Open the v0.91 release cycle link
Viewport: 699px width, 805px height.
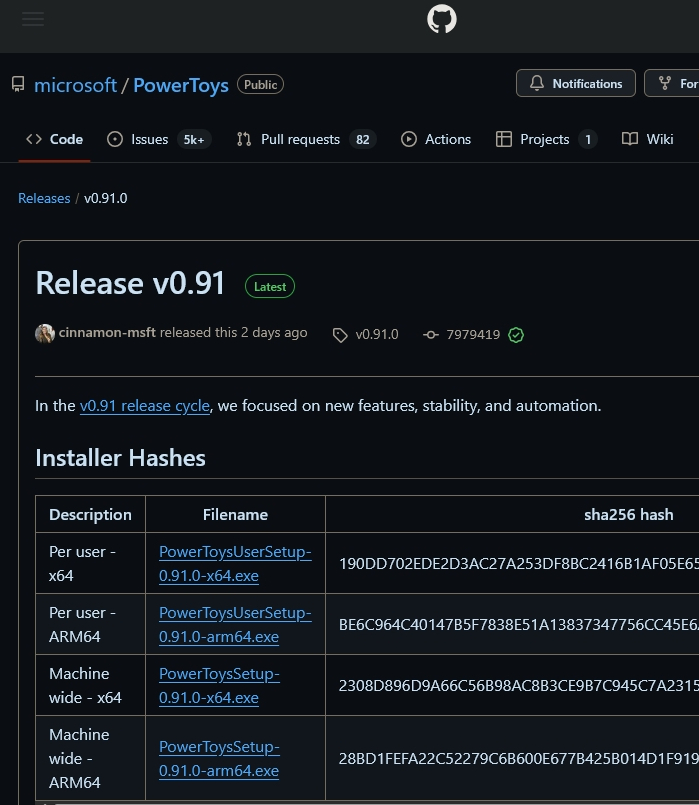[145, 406]
